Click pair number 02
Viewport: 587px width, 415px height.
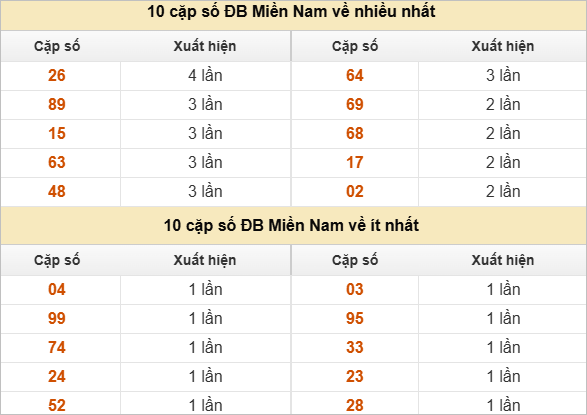click(x=355, y=192)
